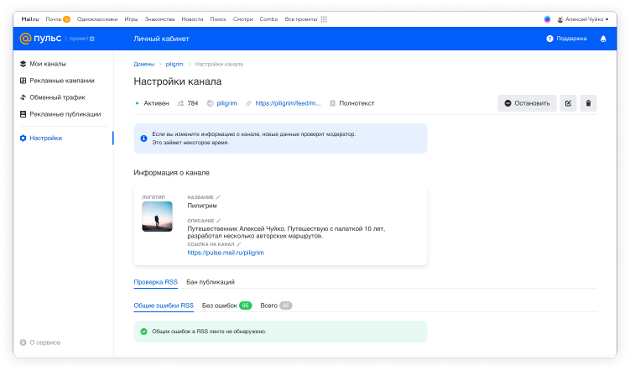The image size is (630, 371).
Task: Click the Остановить button
Action: coord(527,103)
